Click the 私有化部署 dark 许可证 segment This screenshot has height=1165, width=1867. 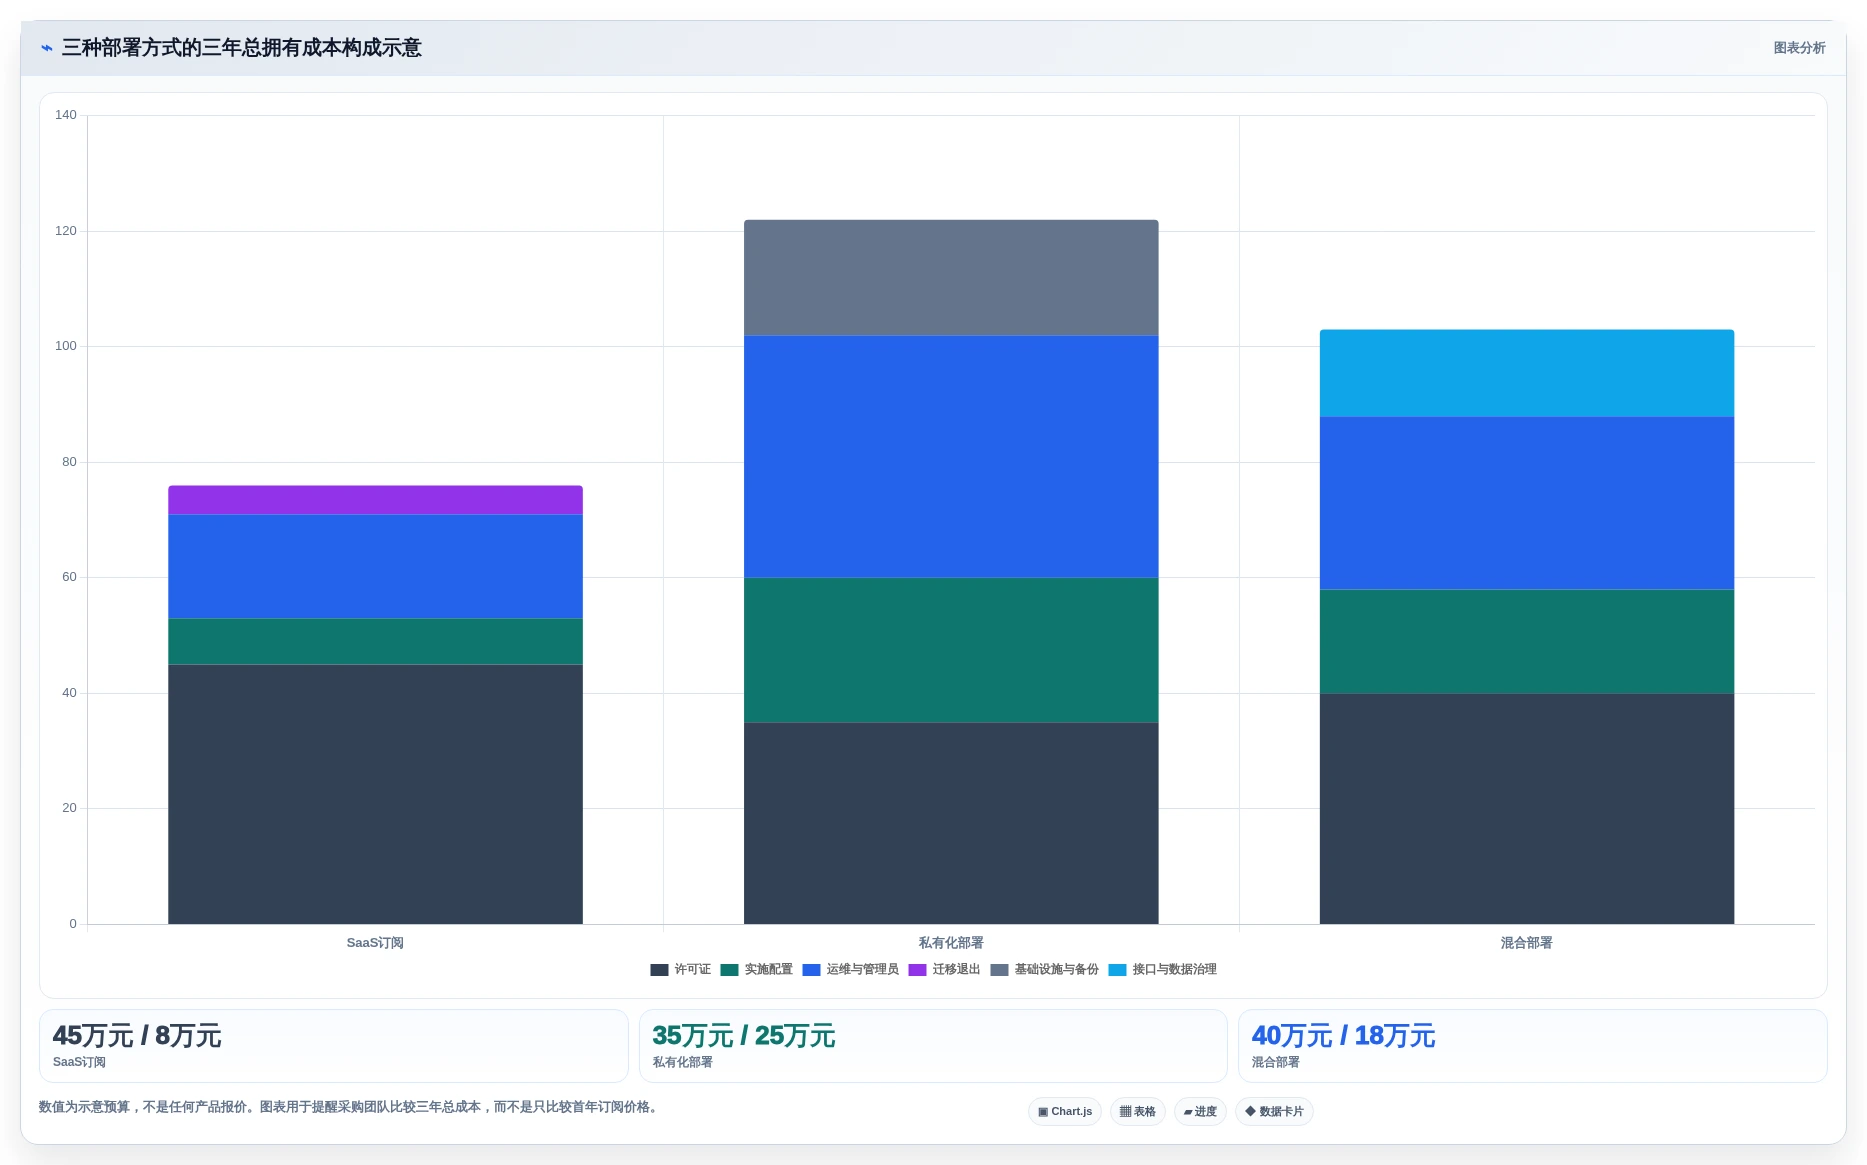tap(951, 823)
